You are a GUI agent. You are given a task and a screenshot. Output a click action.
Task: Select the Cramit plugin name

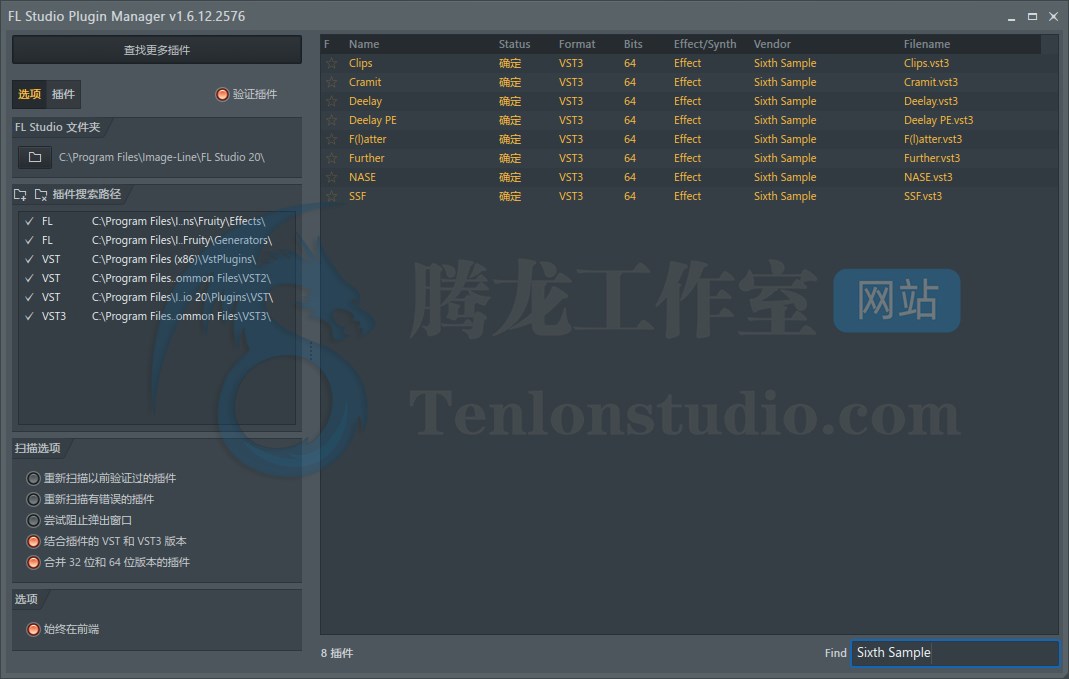tap(365, 82)
